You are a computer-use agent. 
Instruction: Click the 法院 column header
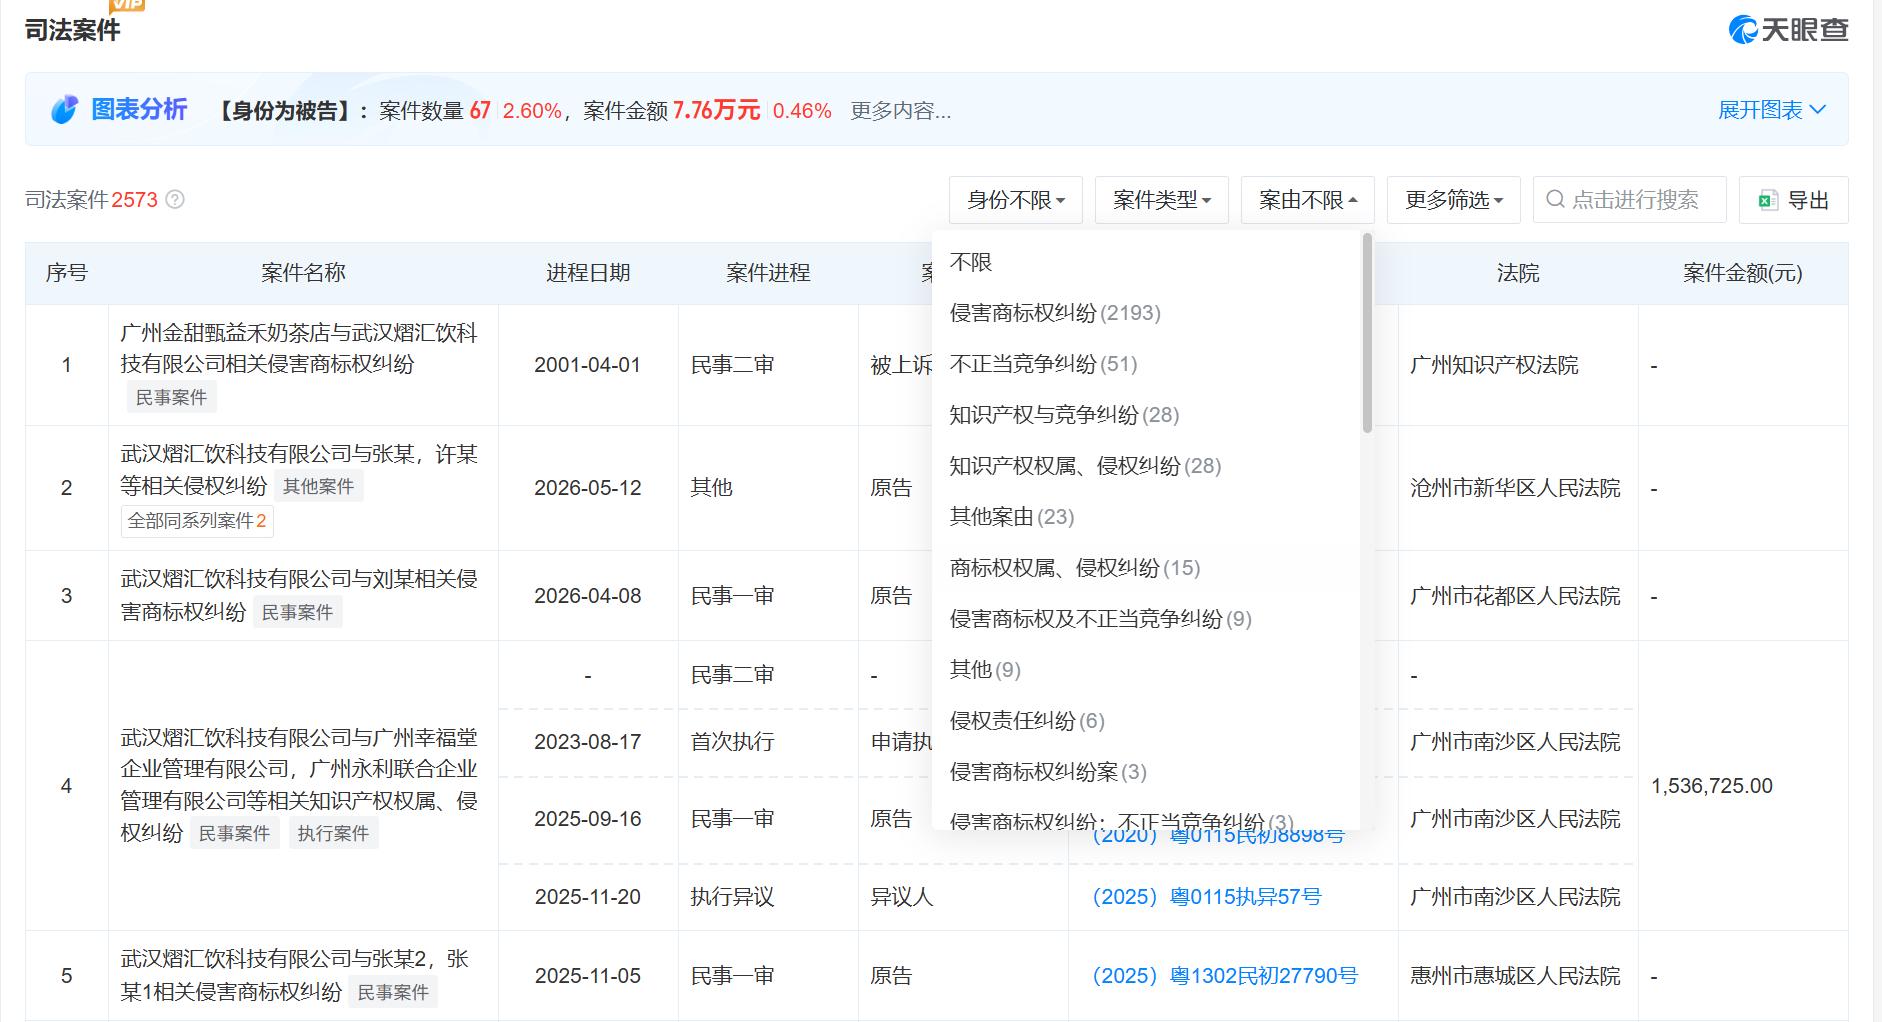pos(1518,273)
